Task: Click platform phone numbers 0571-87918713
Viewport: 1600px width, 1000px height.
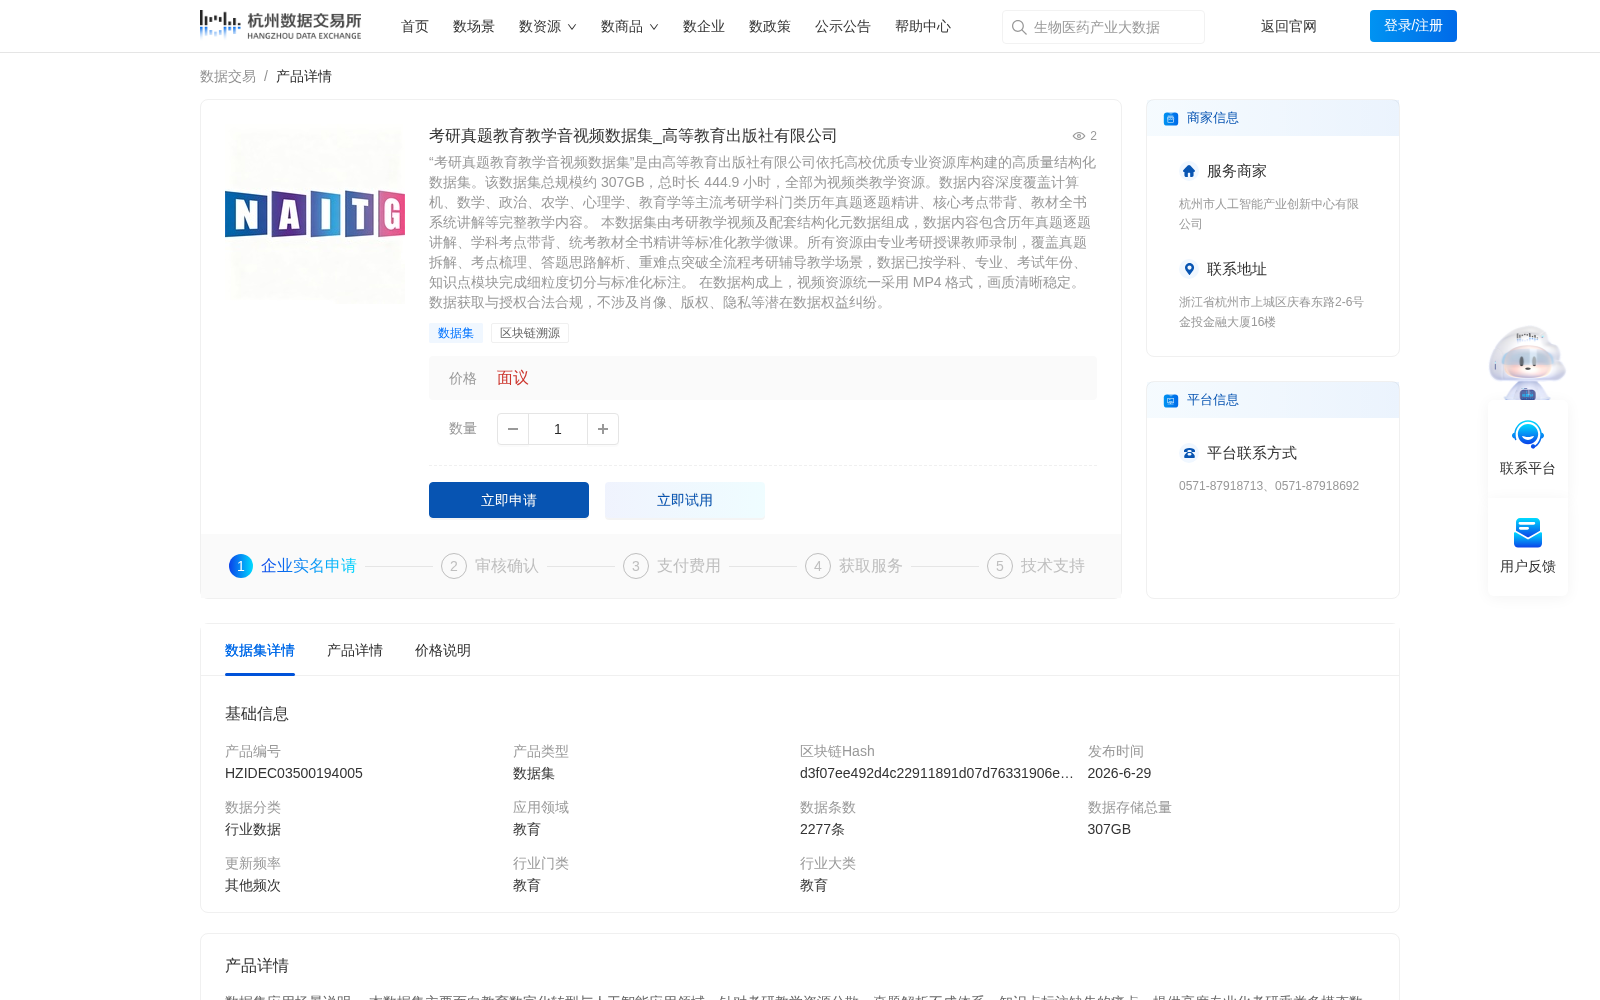Action: point(1269,486)
